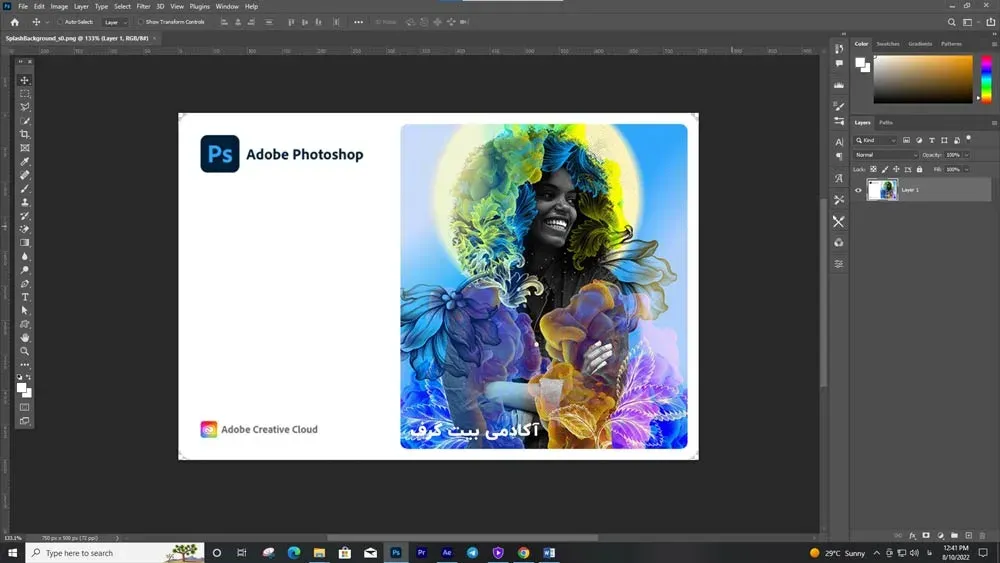1000x563 pixels.
Task: Open the Fill slider dropdown arrow
Action: coord(967,170)
